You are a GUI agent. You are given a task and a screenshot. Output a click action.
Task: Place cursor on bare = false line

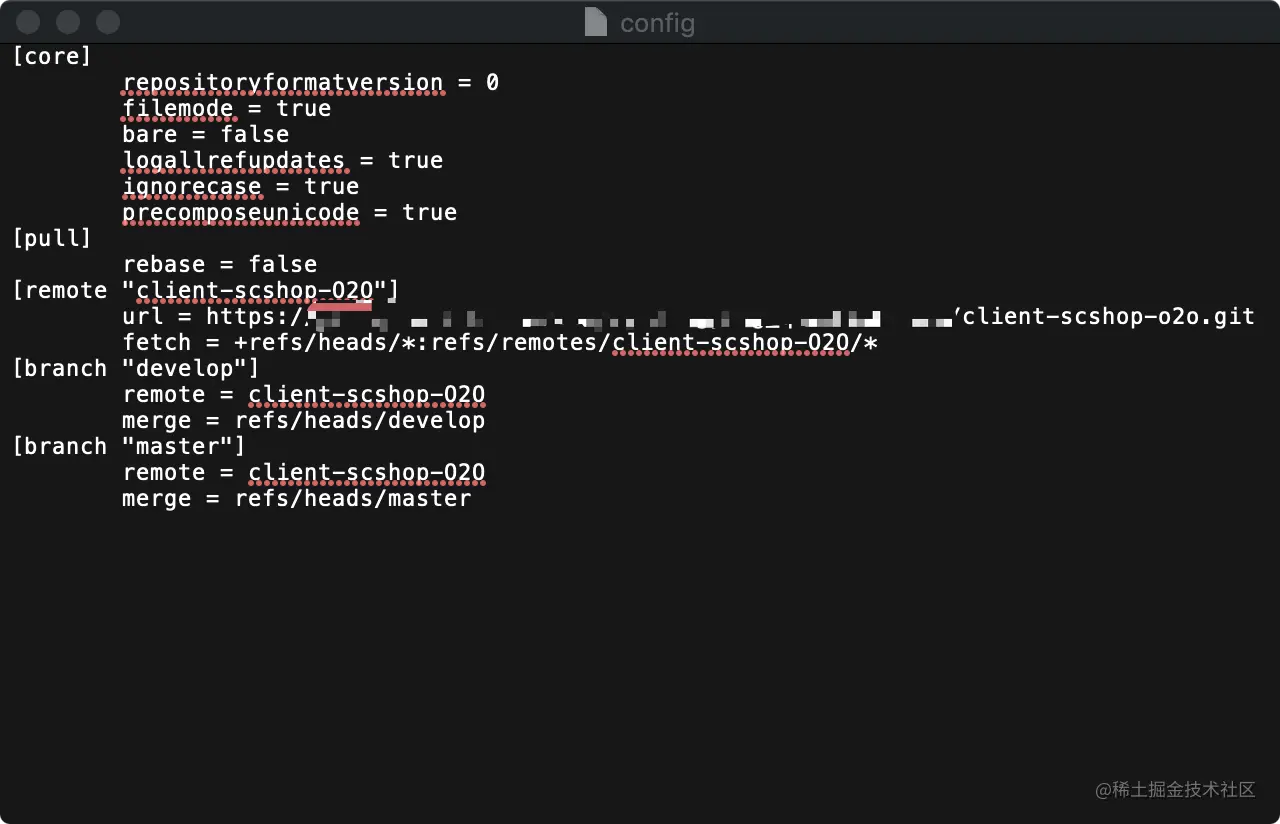click(206, 134)
